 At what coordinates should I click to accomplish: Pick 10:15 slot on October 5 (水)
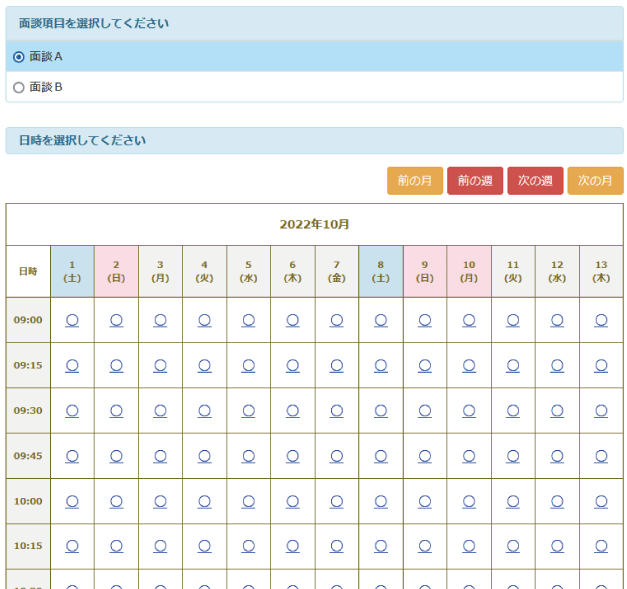[248, 545]
